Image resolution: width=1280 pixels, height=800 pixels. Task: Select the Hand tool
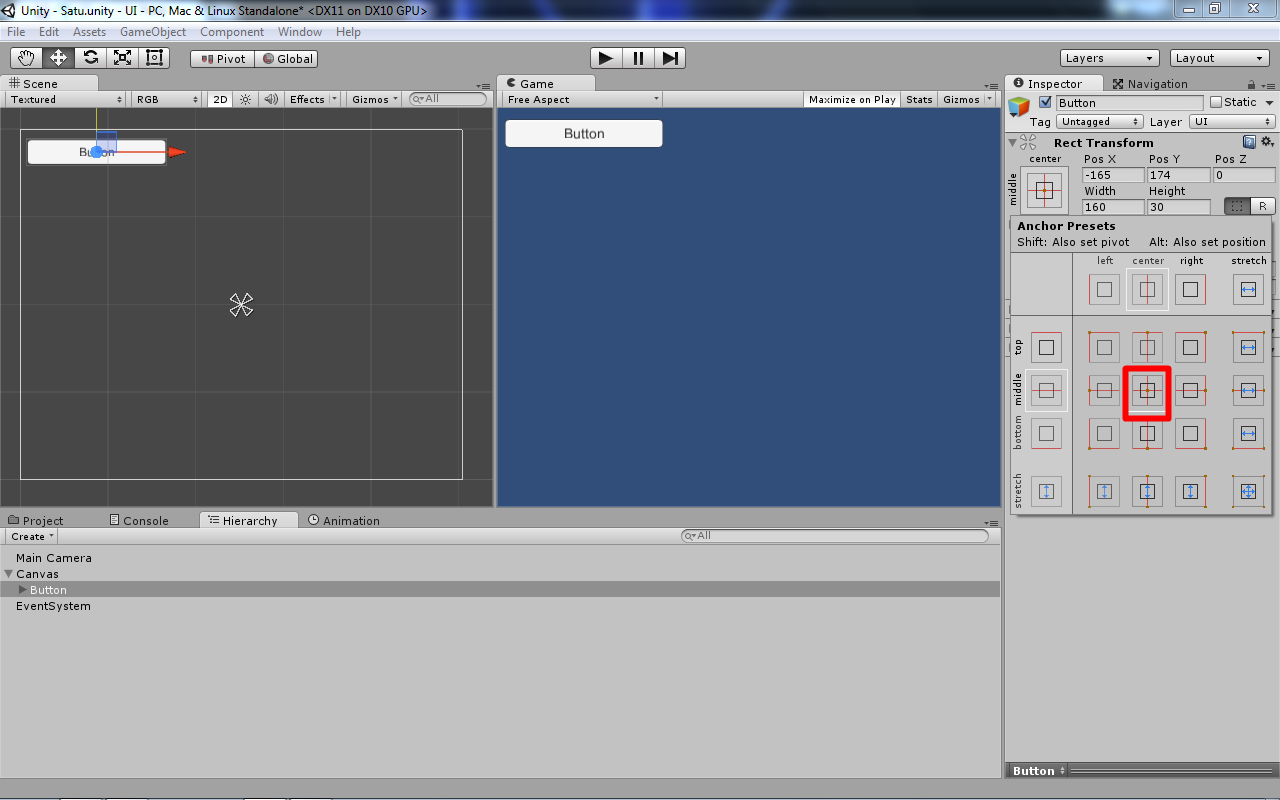coord(25,57)
